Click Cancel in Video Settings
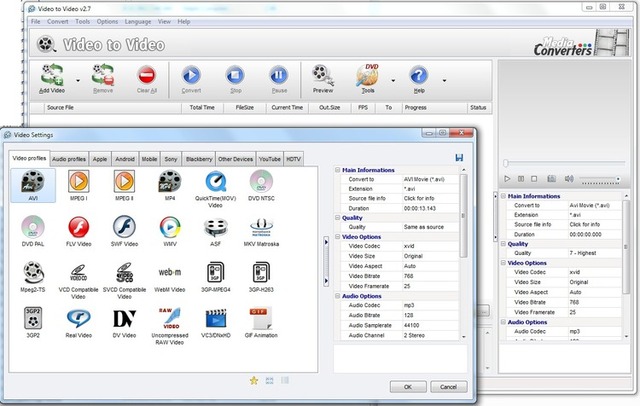The height and width of the screenshot is (406, 640). (448, 387)
